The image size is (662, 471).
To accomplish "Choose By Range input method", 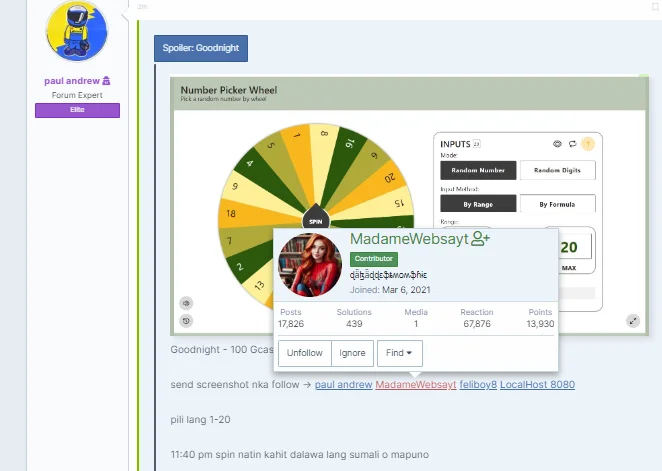I will [x=478, y=204].
